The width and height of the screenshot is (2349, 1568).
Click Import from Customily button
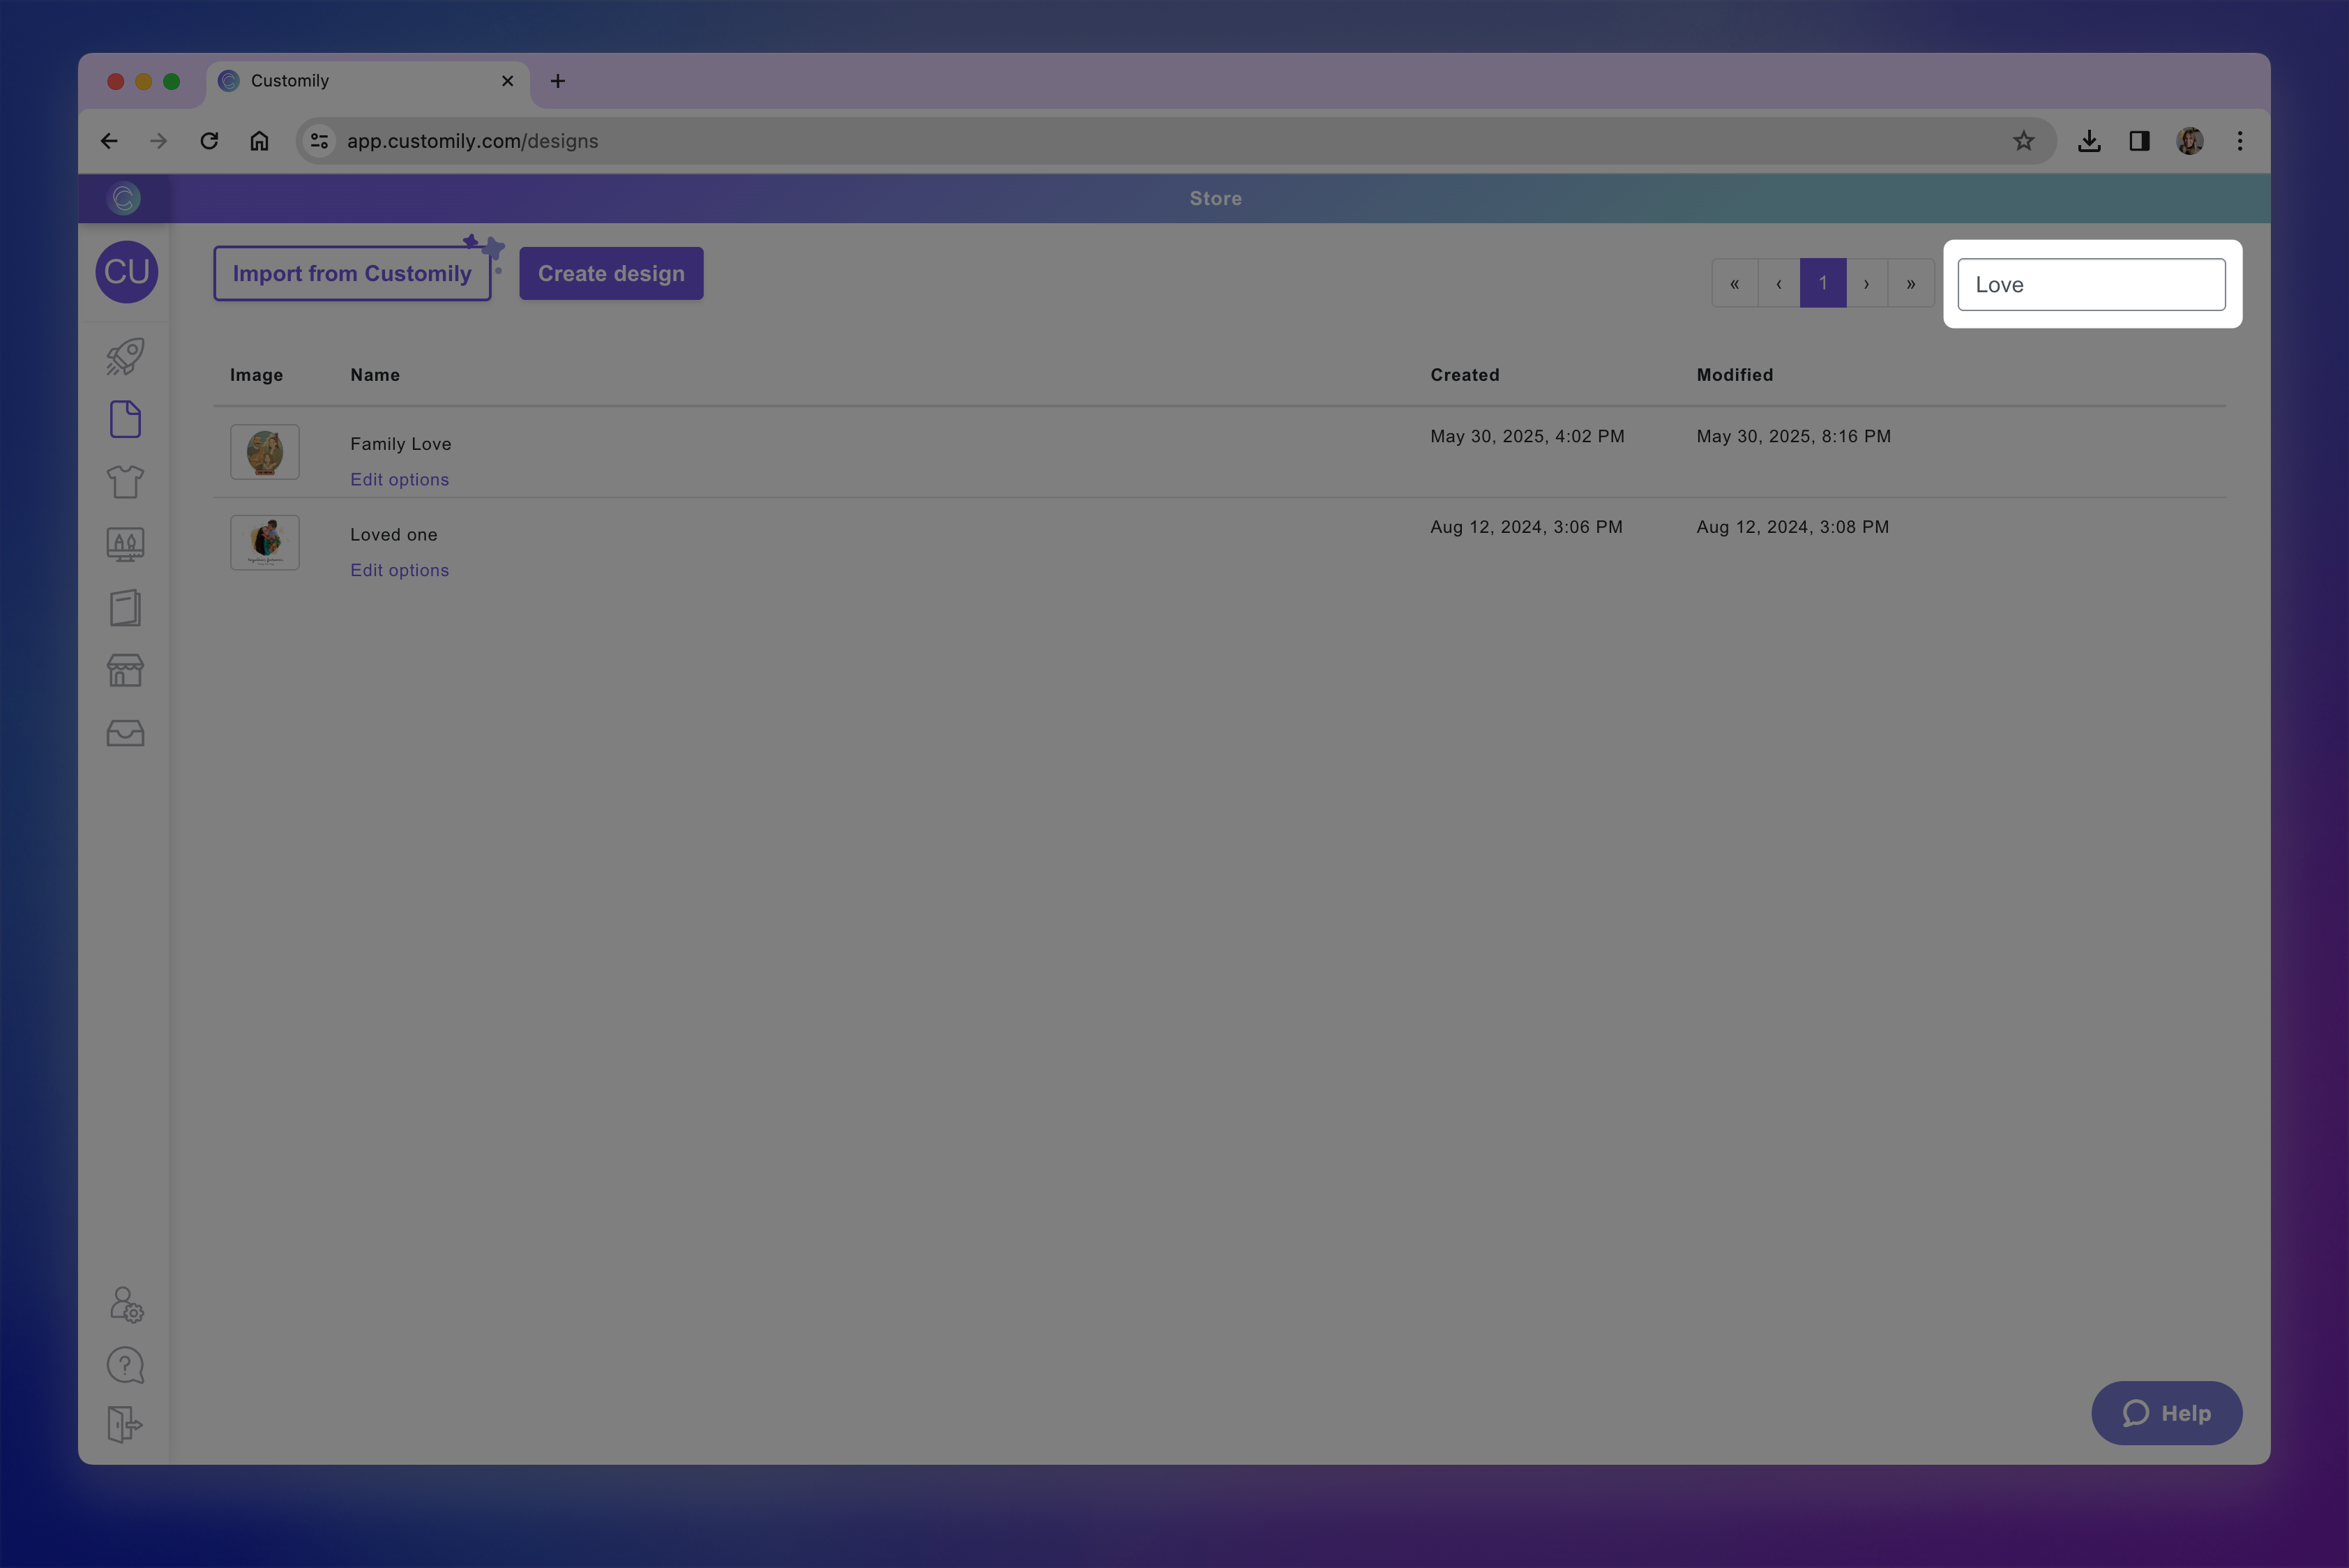(x=352, y=274)
